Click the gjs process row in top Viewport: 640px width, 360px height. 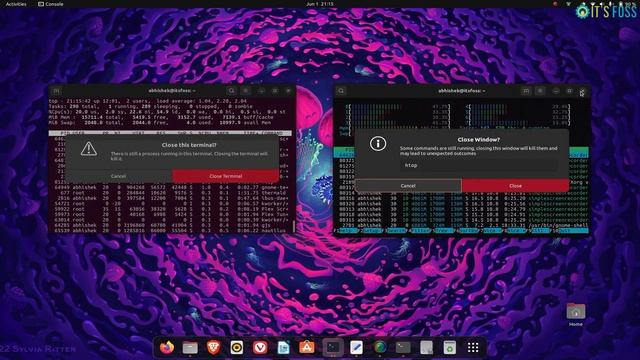pos(171,225)
